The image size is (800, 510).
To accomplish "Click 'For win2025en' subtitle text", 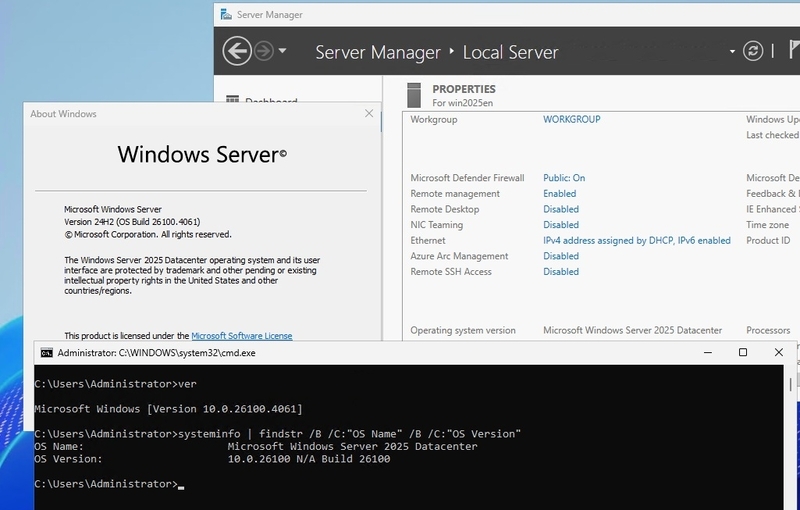I will pyautogui.click(x=462, y=103).
